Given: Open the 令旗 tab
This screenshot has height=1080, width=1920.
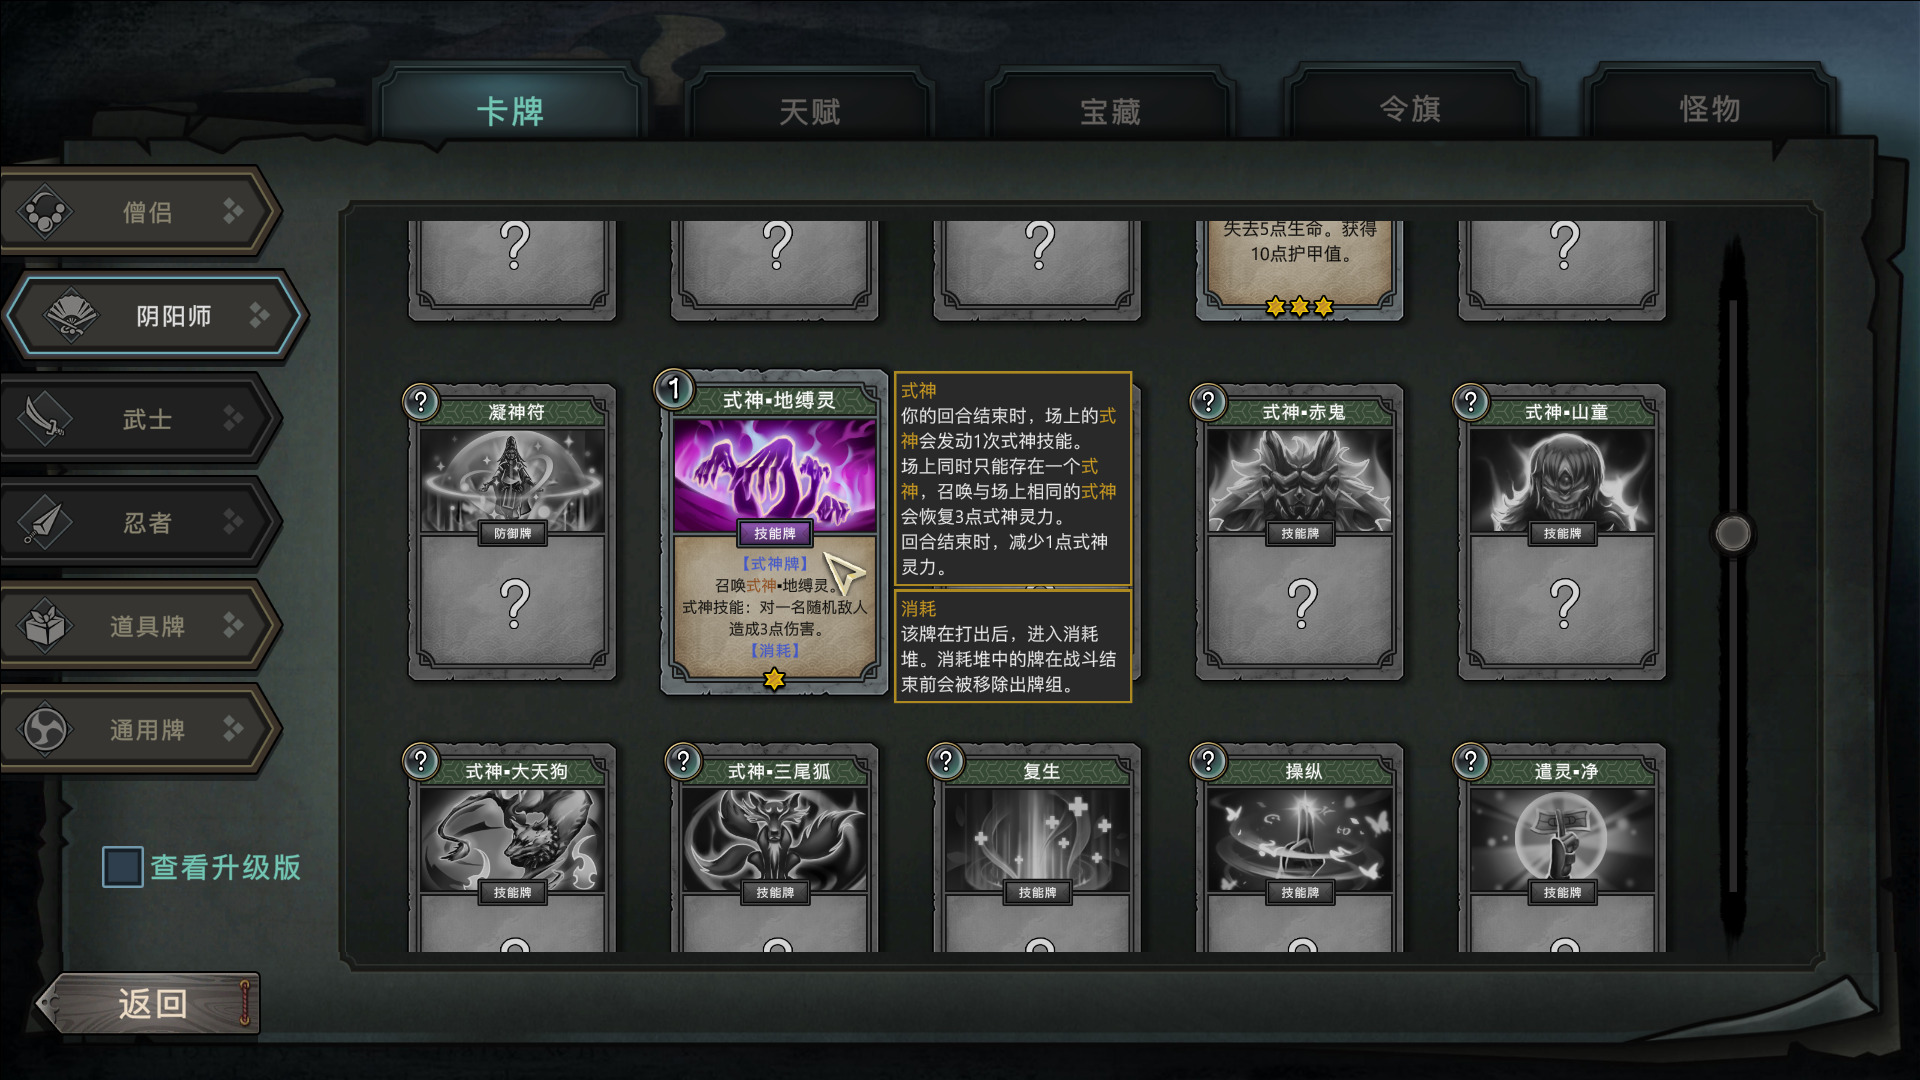Looking at the screenshot, I should coord(1410,107).
